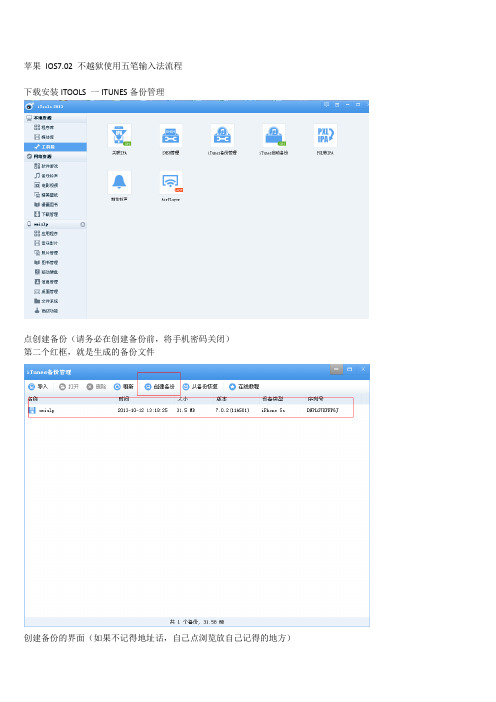This screenshot has width=496, height=702.
Task: Select the weizlp backup row
Action: (191, 410)
